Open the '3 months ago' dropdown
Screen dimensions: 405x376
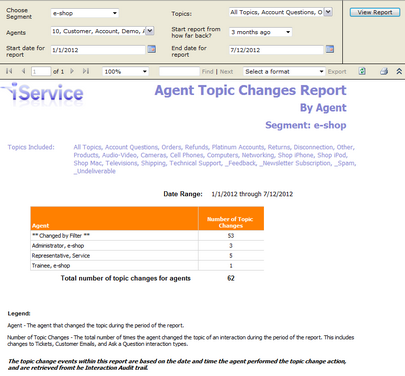point(261,32)
